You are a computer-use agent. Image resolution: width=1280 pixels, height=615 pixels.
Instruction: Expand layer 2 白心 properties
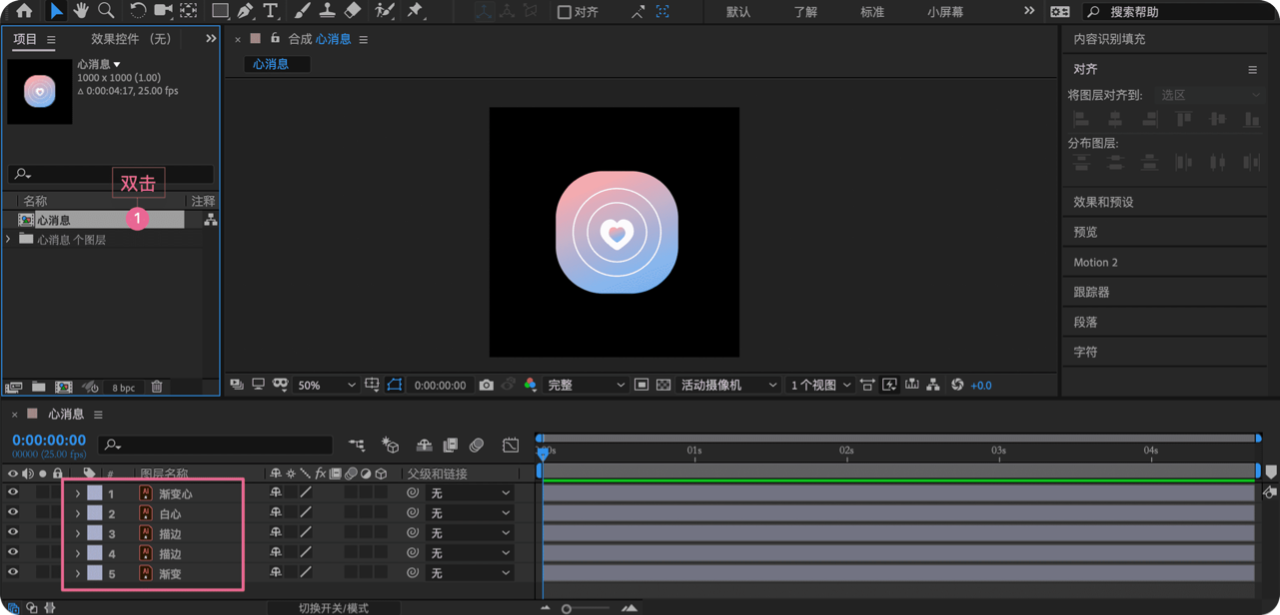tap(78, 514)
